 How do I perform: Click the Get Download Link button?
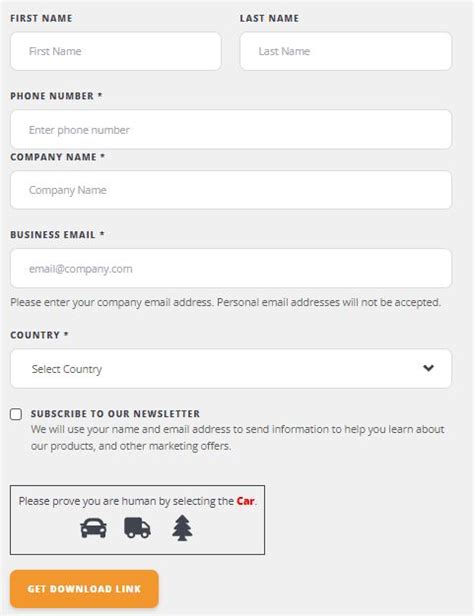tap(84, 589)
